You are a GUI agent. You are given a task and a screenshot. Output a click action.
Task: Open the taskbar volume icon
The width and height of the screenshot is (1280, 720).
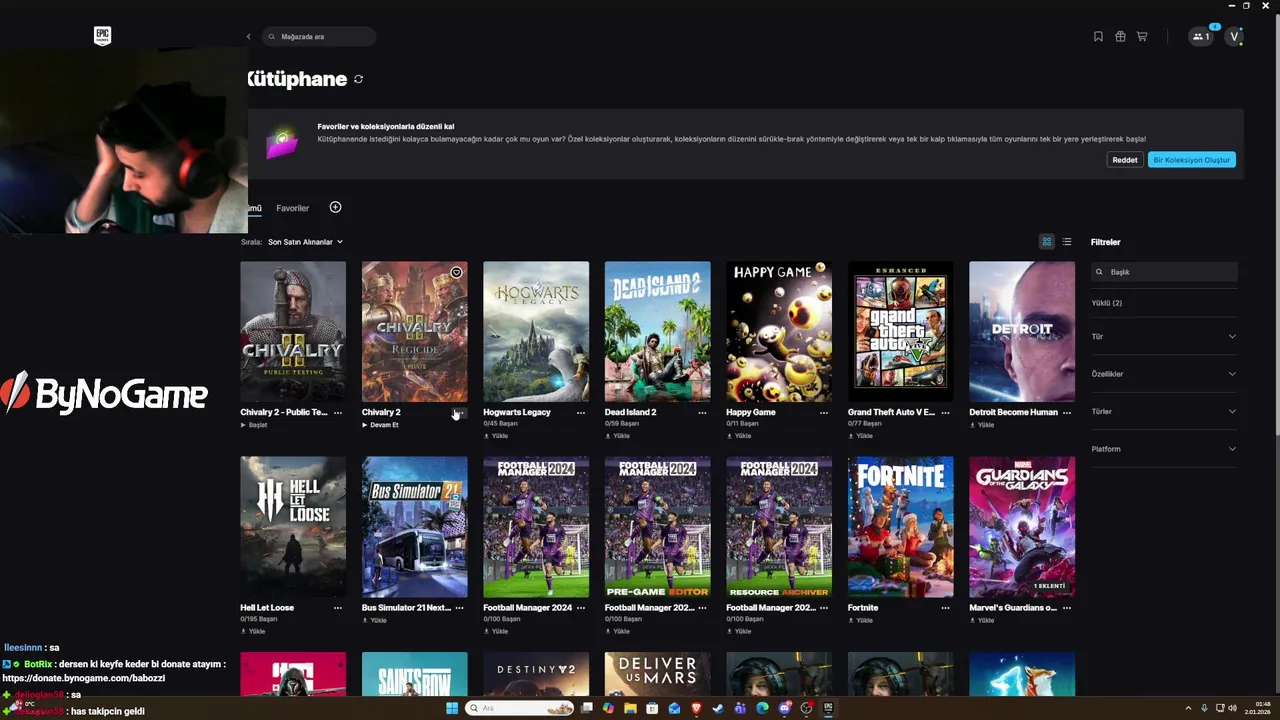1232,708
